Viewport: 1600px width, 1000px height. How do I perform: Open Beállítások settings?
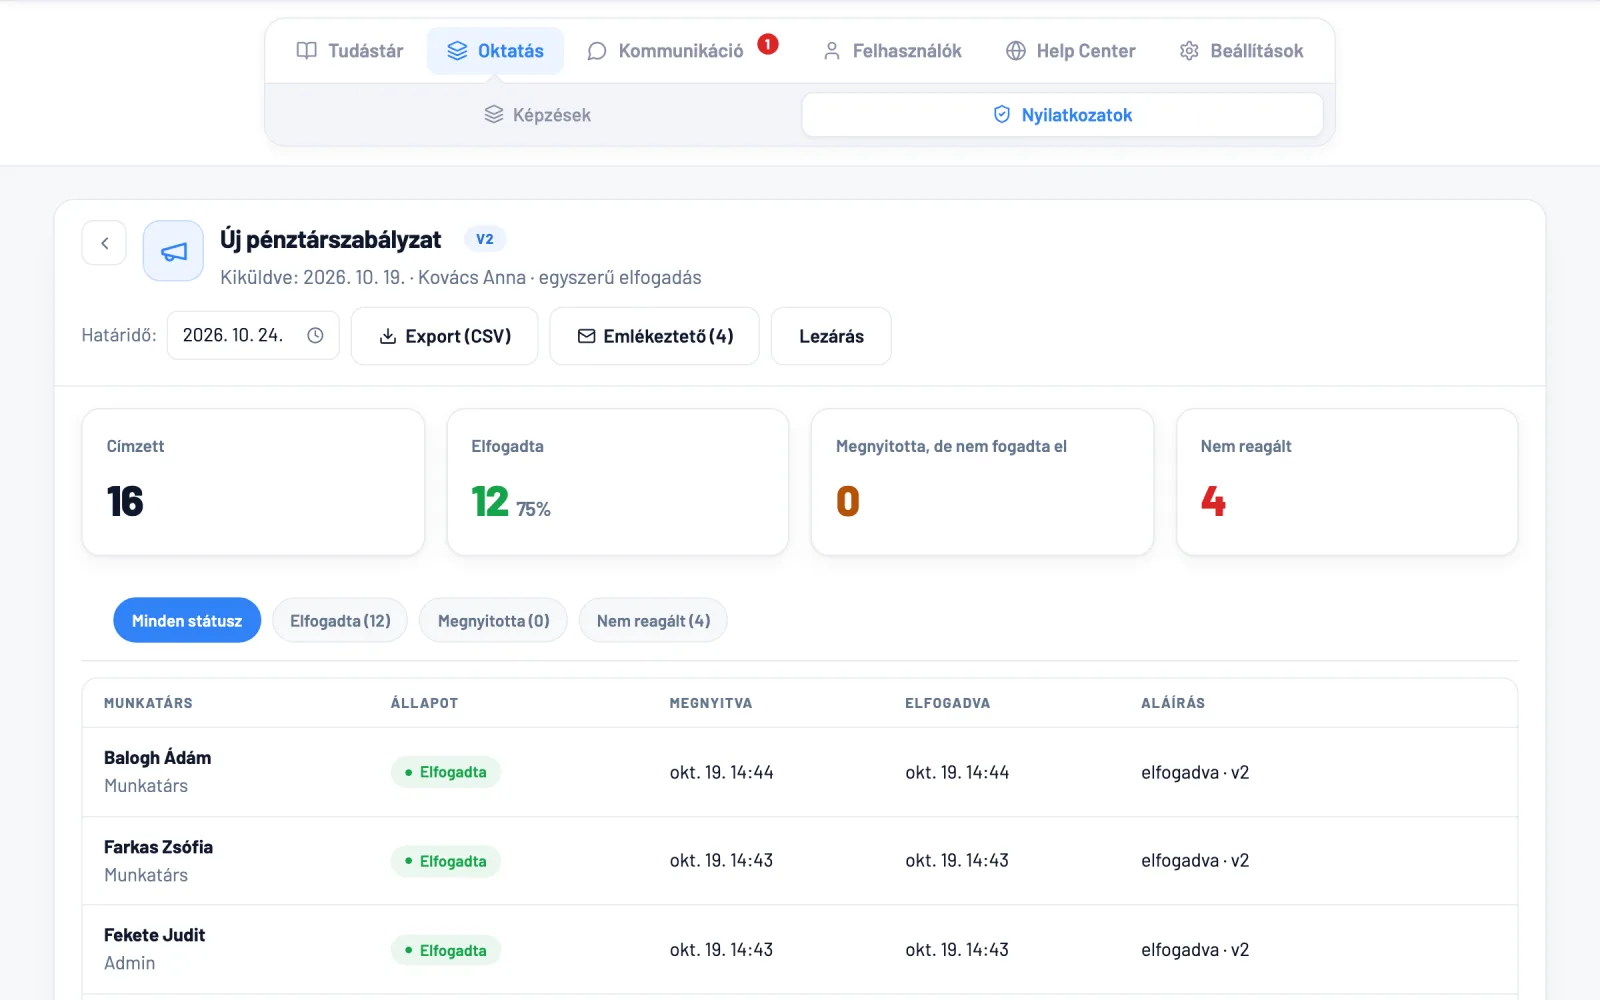pos(1241,51)
